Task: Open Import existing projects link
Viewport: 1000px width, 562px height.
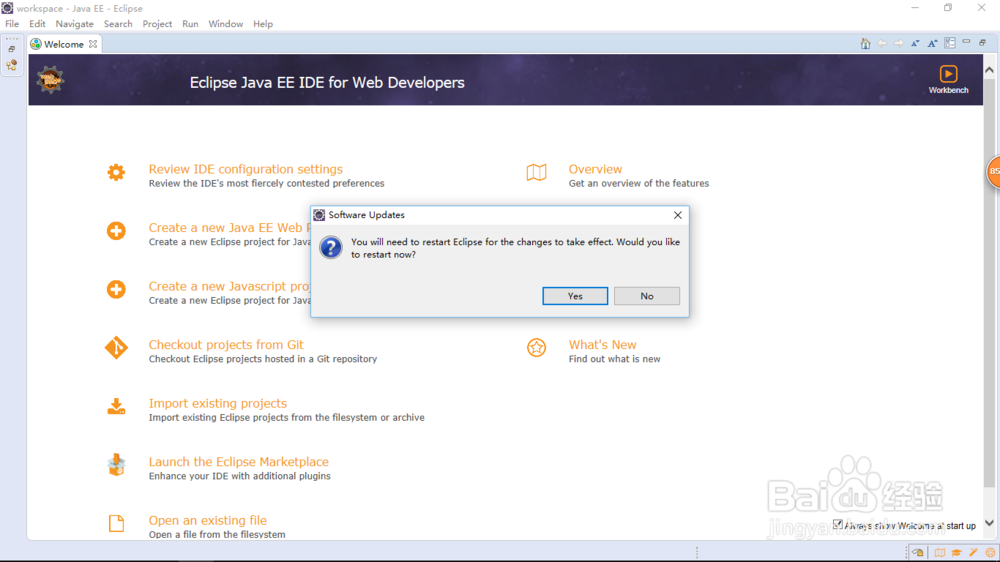Action: click(x=217, y=403)
